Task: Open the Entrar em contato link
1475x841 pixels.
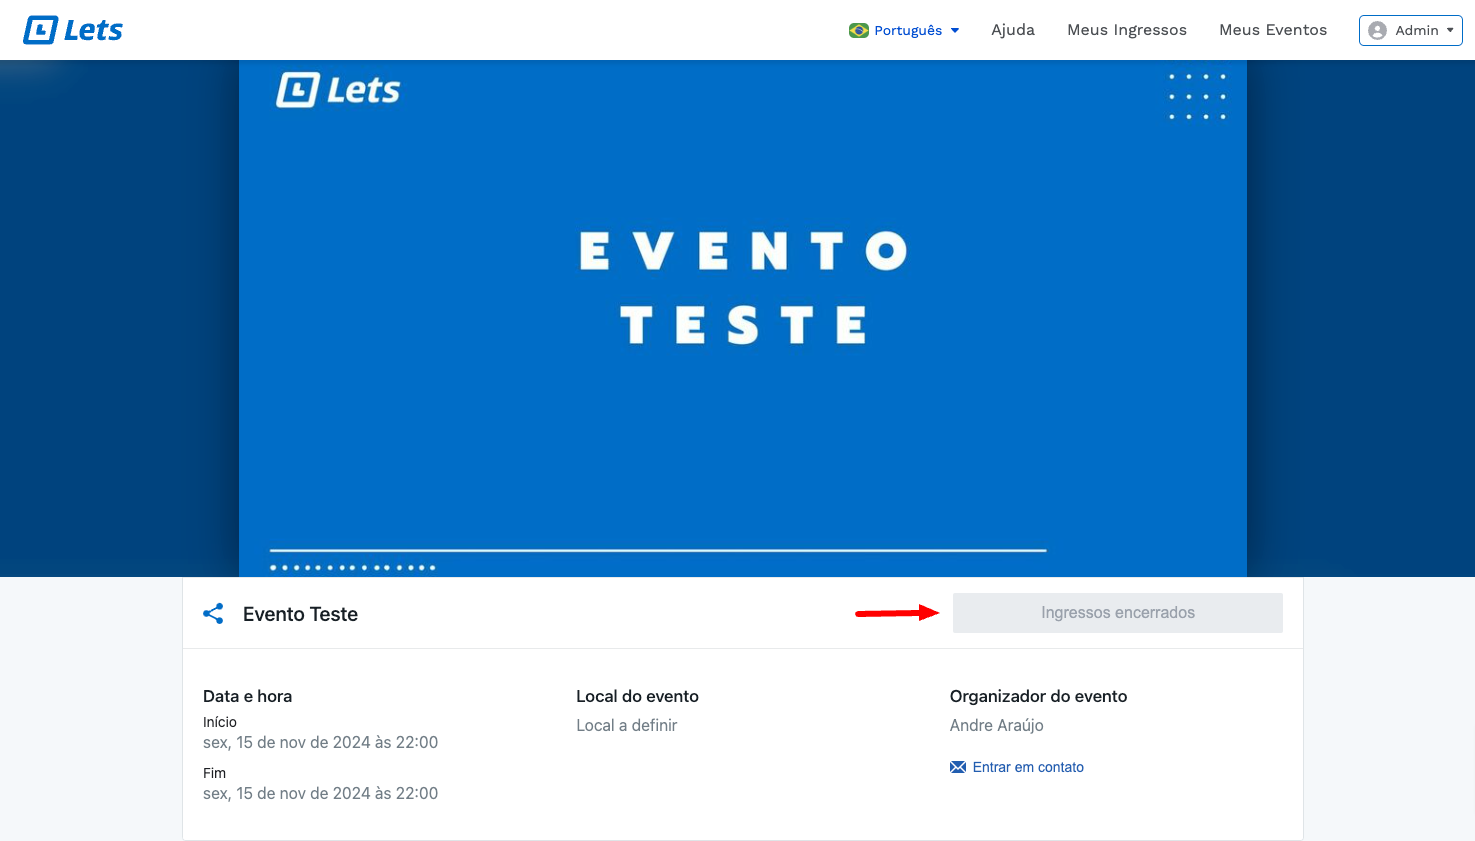Action: 1027,767
